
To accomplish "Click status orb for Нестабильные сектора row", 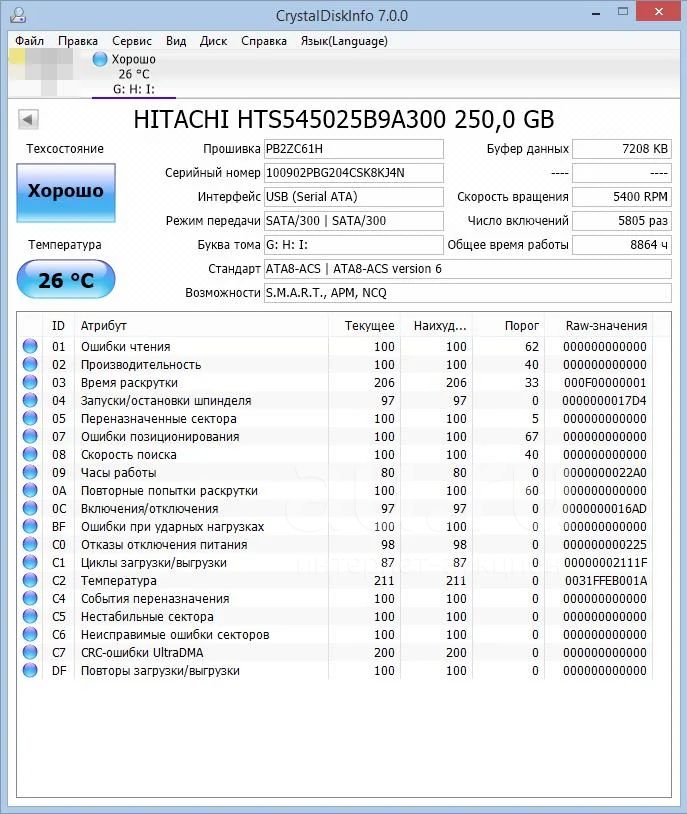I will pyautogui.click(x=30, y=616).
